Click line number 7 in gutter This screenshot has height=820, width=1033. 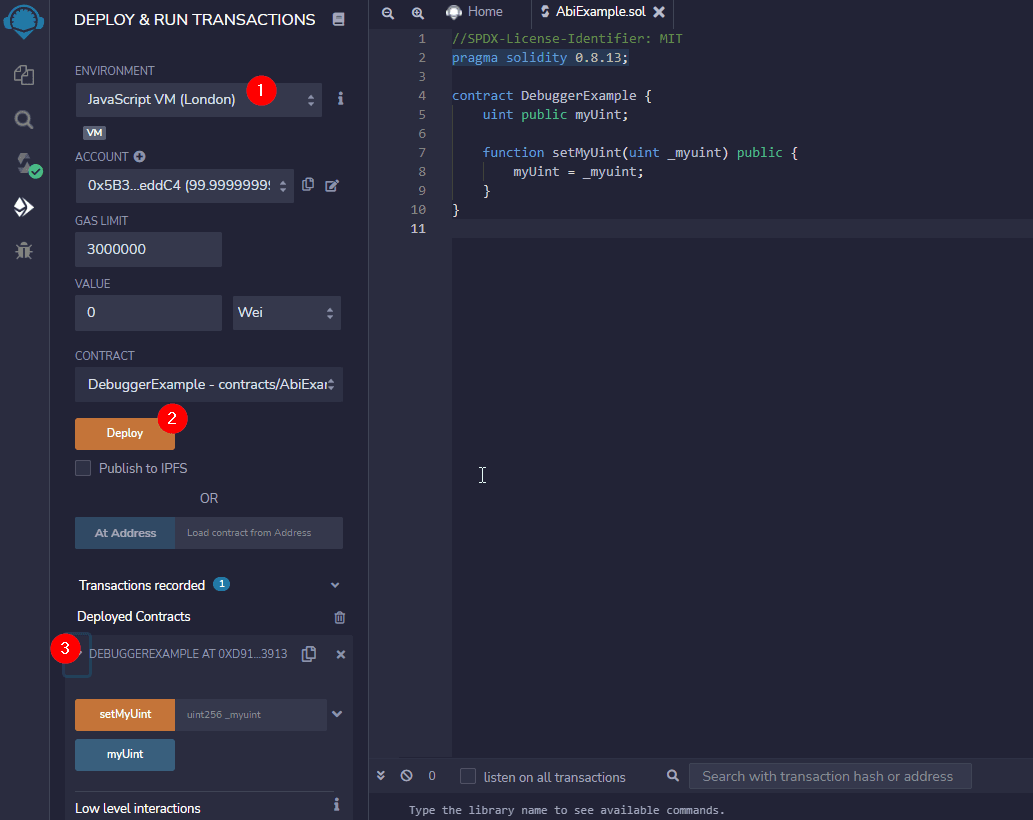click(x=422, y=153)
